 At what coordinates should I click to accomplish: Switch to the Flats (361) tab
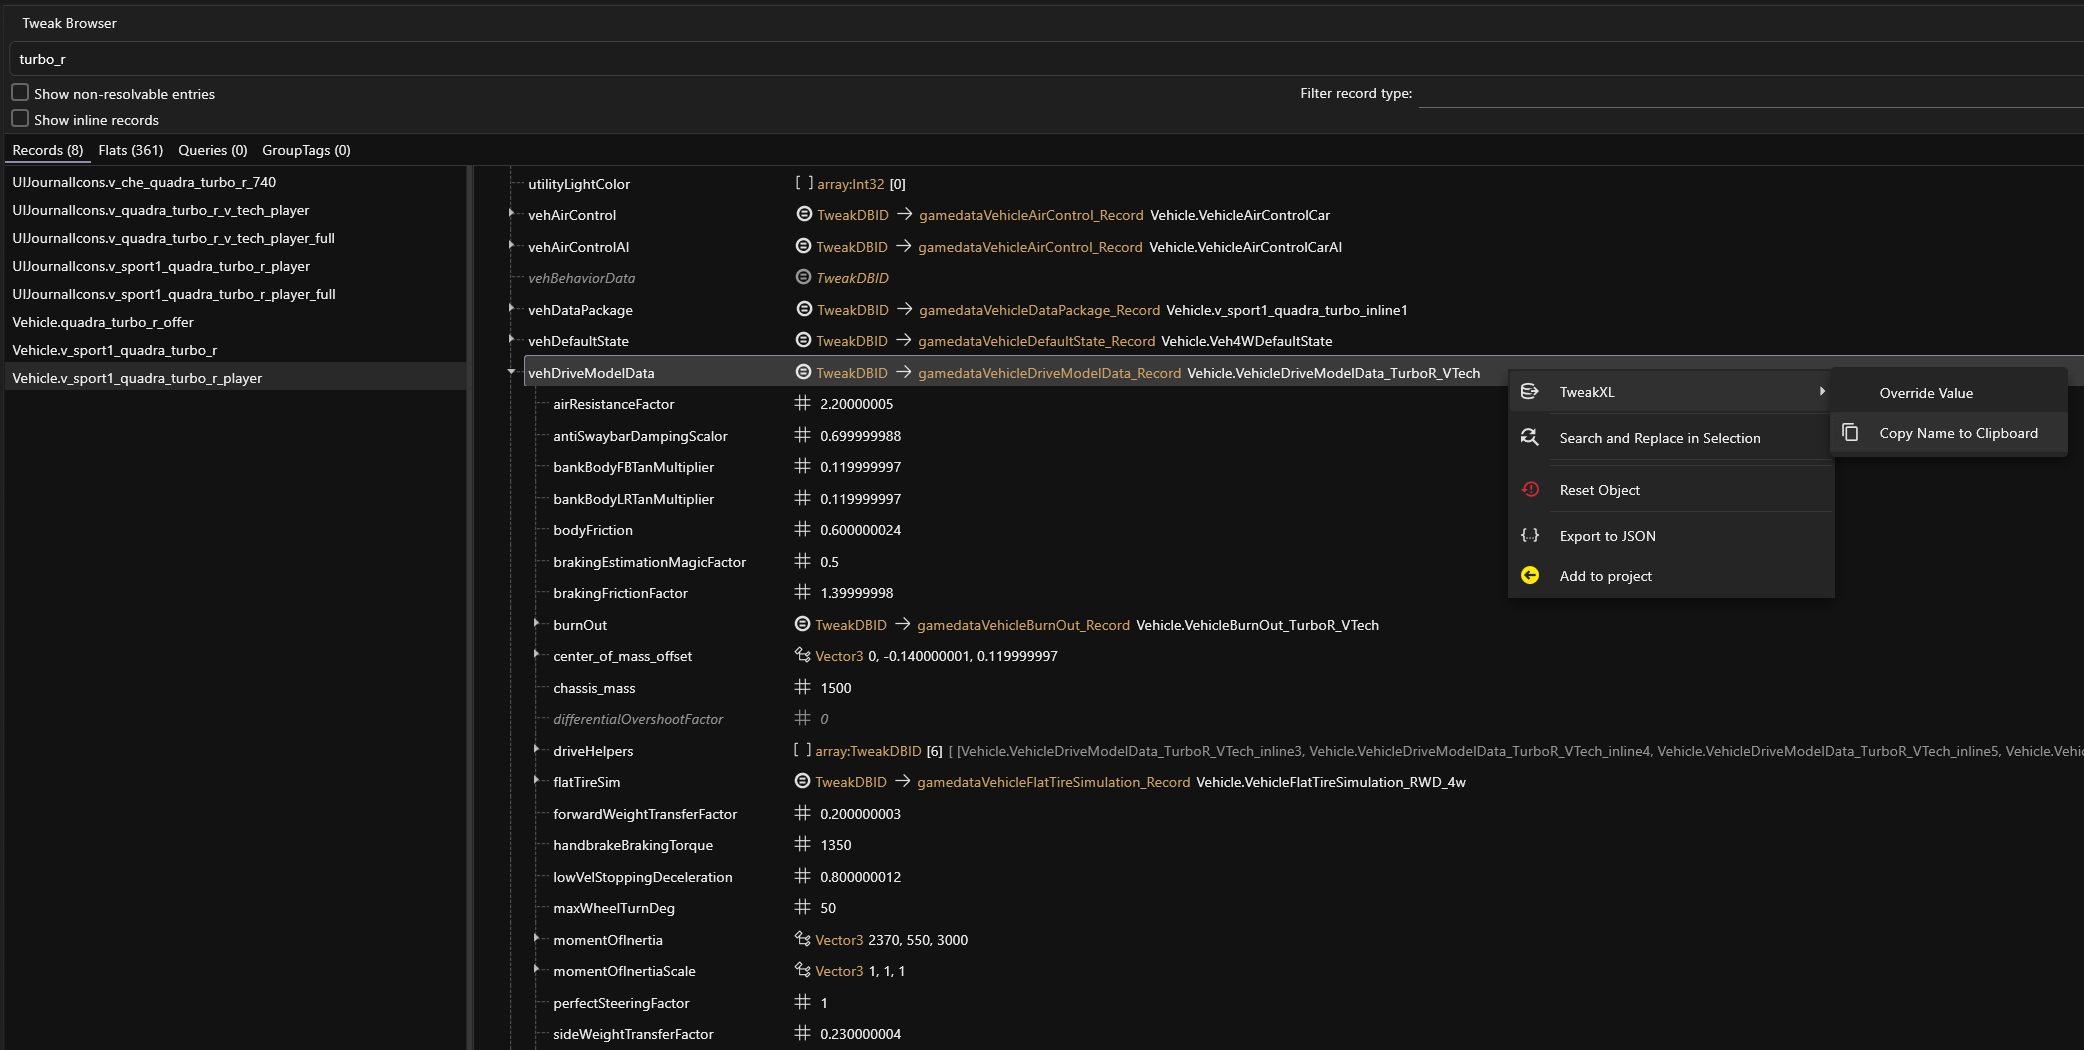pos(130,150)
